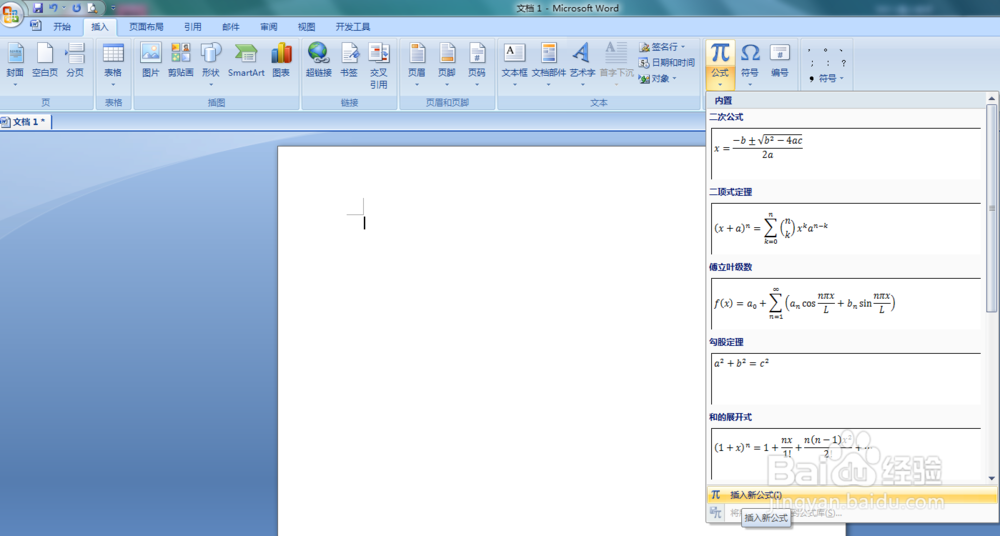Switch to the 视图 ribbon tab
This screenshot has width=1000, height=536.
pos(306,27)
